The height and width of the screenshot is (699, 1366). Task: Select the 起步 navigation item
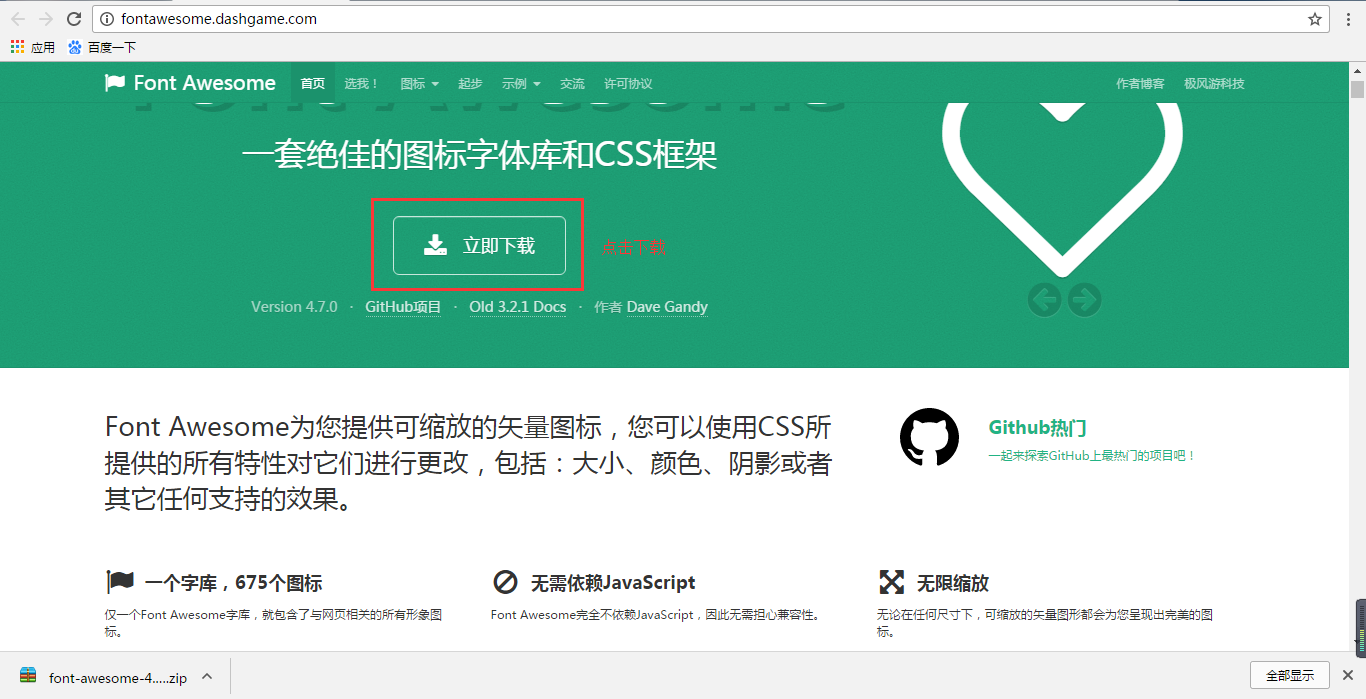tap(470, 84)
